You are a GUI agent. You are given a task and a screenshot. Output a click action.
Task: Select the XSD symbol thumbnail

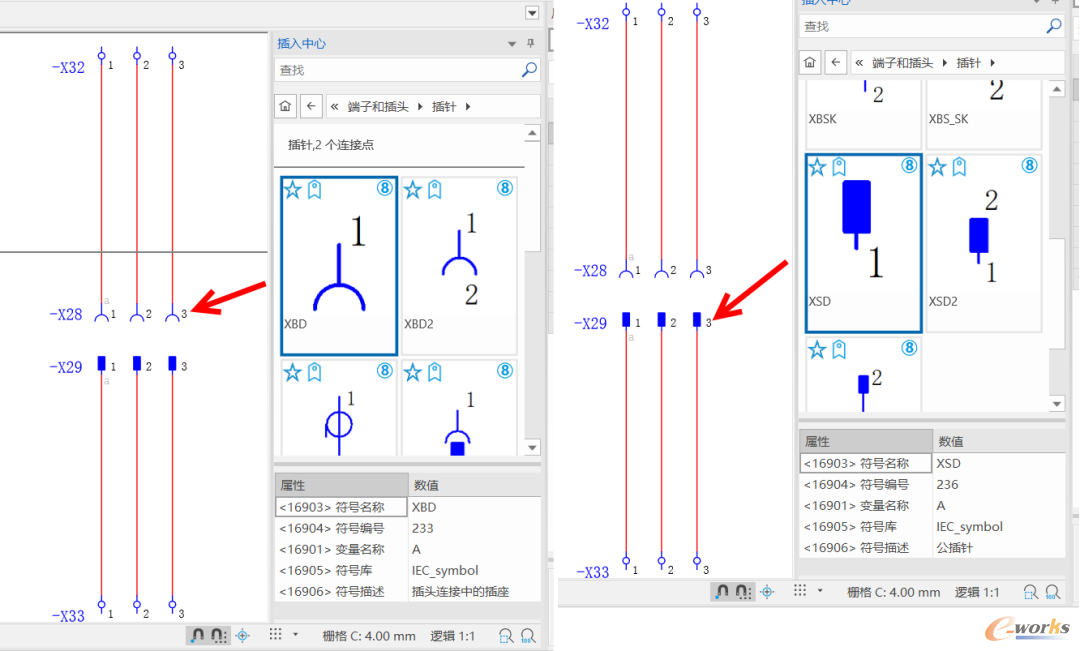tap(863, 243)
